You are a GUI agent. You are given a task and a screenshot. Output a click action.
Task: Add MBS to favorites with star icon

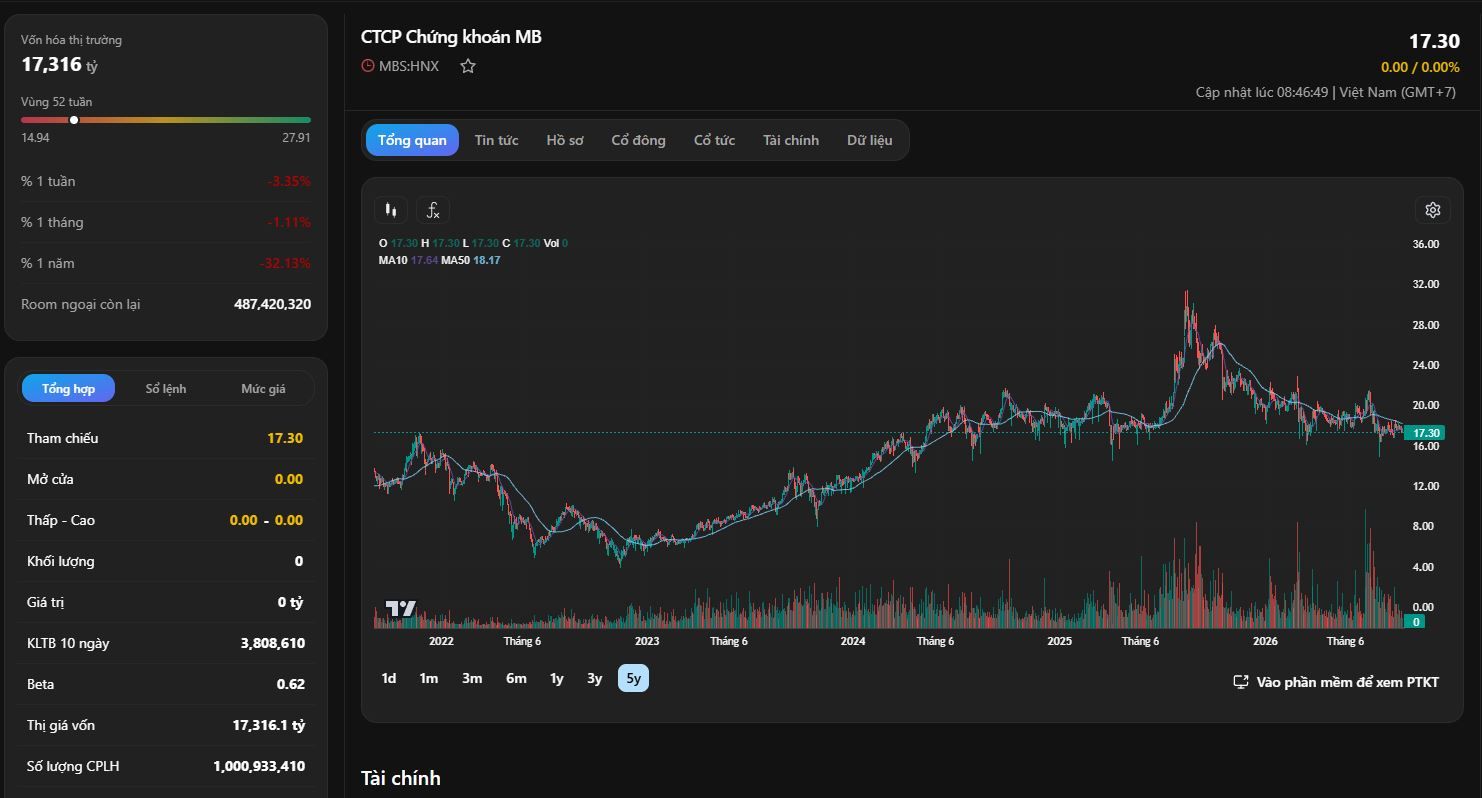point(468,66)
